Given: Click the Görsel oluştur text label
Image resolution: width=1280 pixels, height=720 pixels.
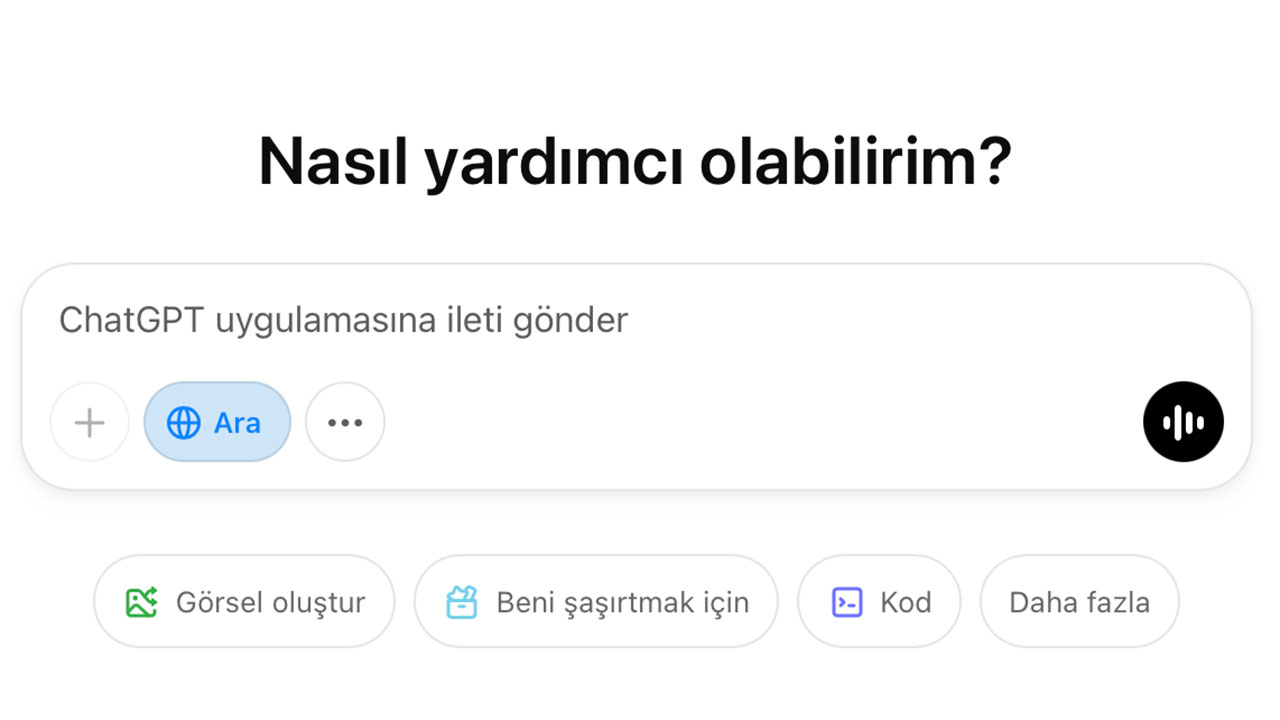Looking at the screenshot, I should pos(270,602).
